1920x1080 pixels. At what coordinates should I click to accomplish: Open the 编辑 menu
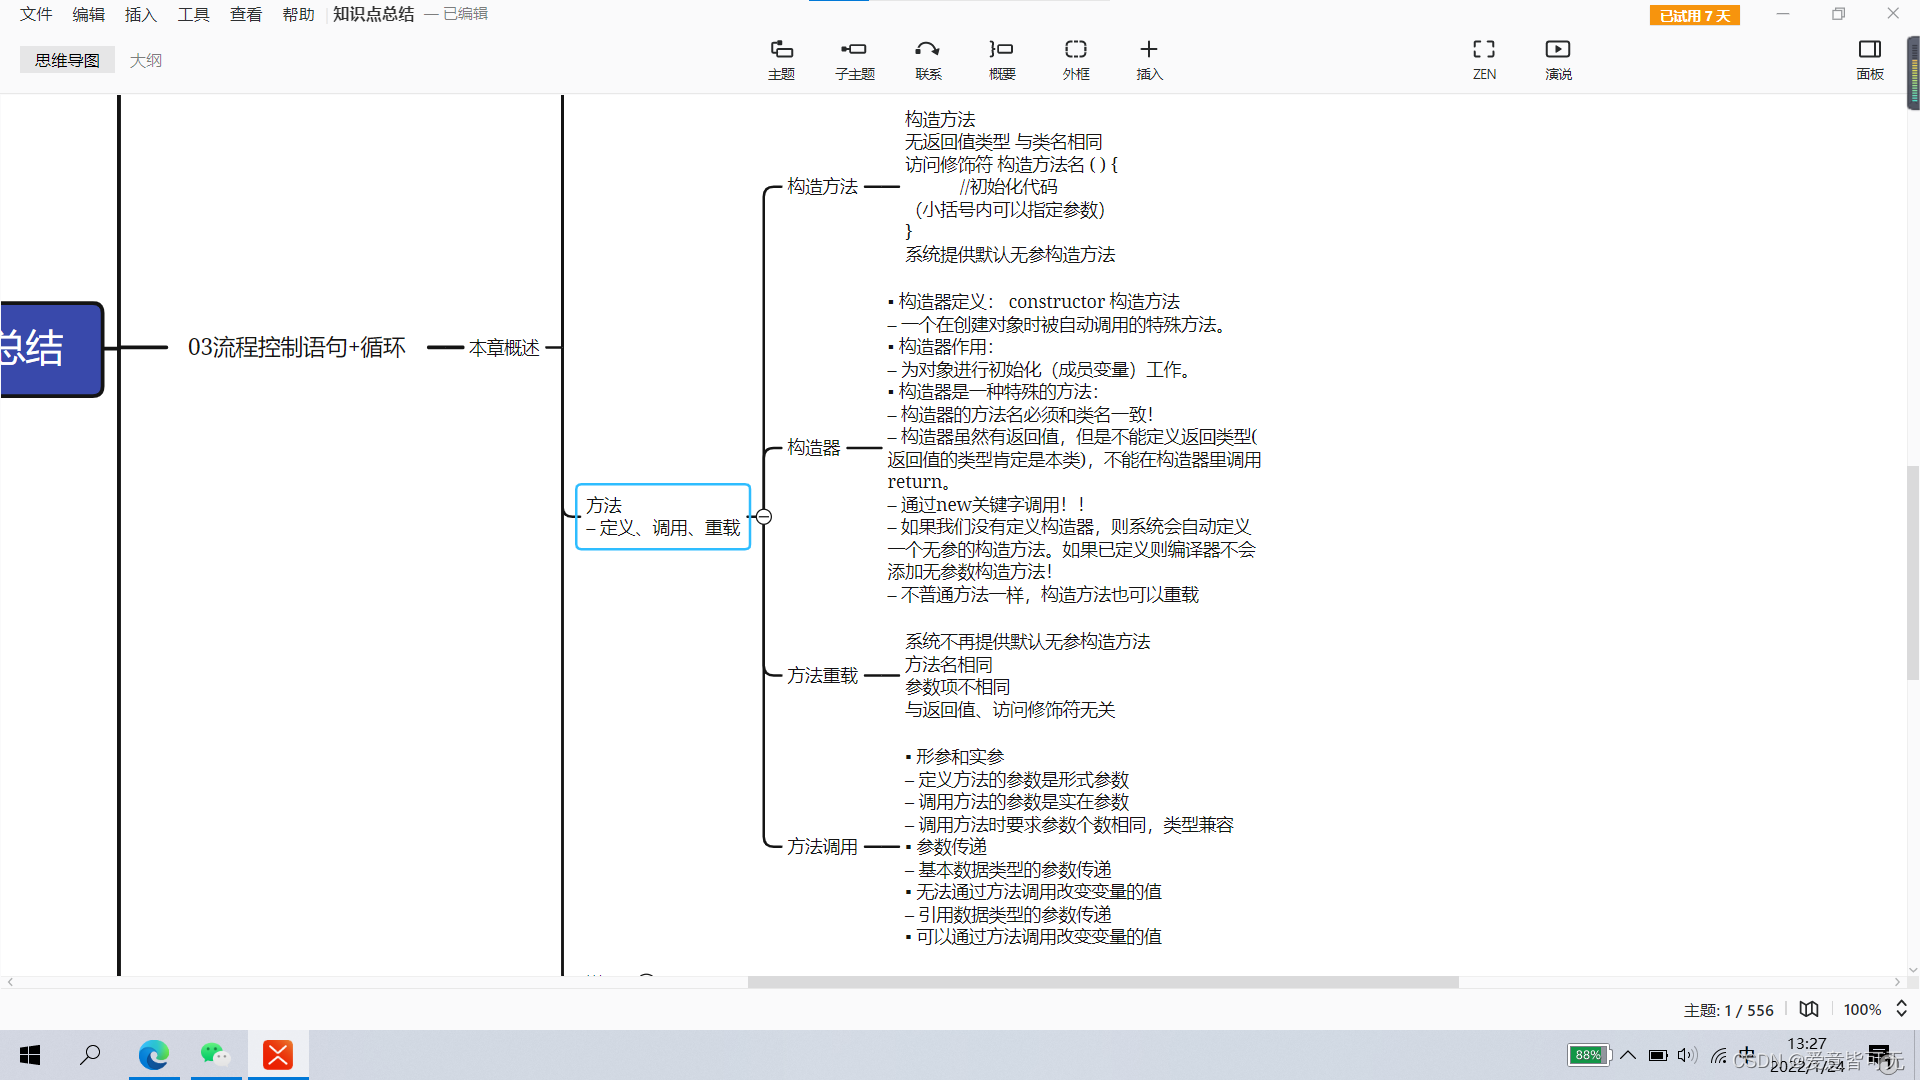[x=88, y=14]
